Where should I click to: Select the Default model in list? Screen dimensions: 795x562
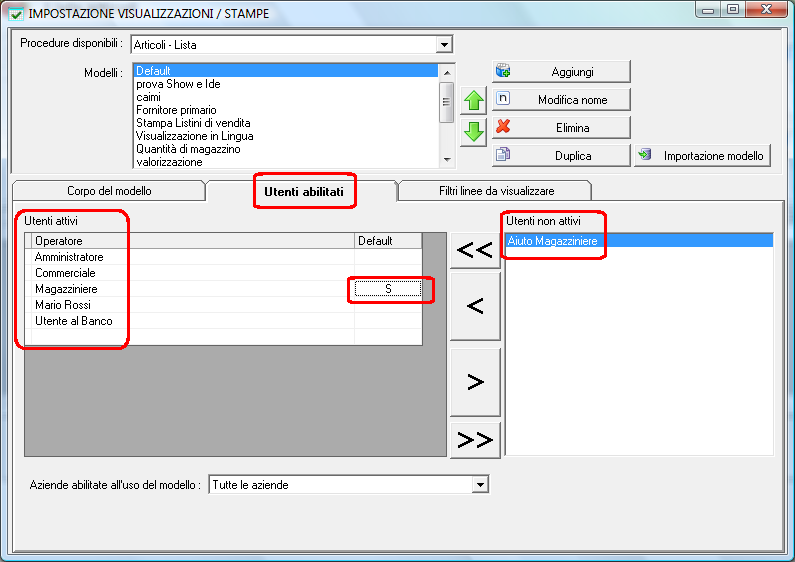[286, 71]
